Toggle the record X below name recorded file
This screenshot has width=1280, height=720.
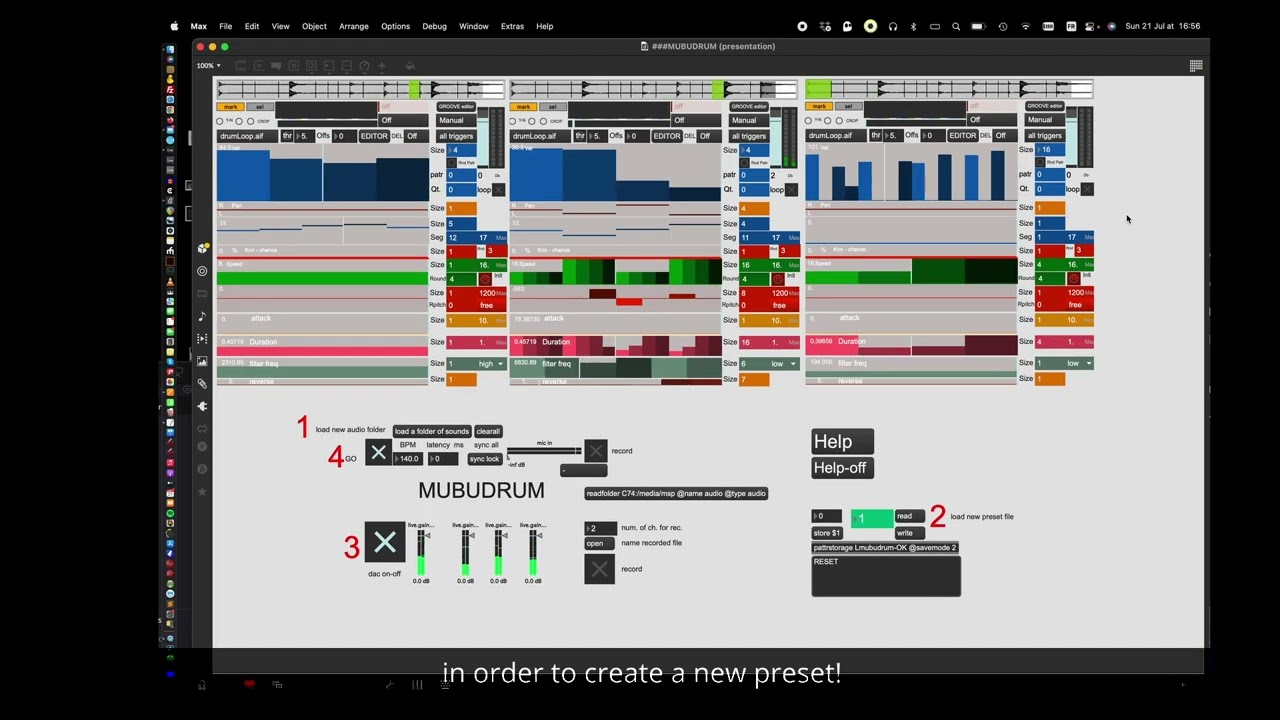[599, 569]
